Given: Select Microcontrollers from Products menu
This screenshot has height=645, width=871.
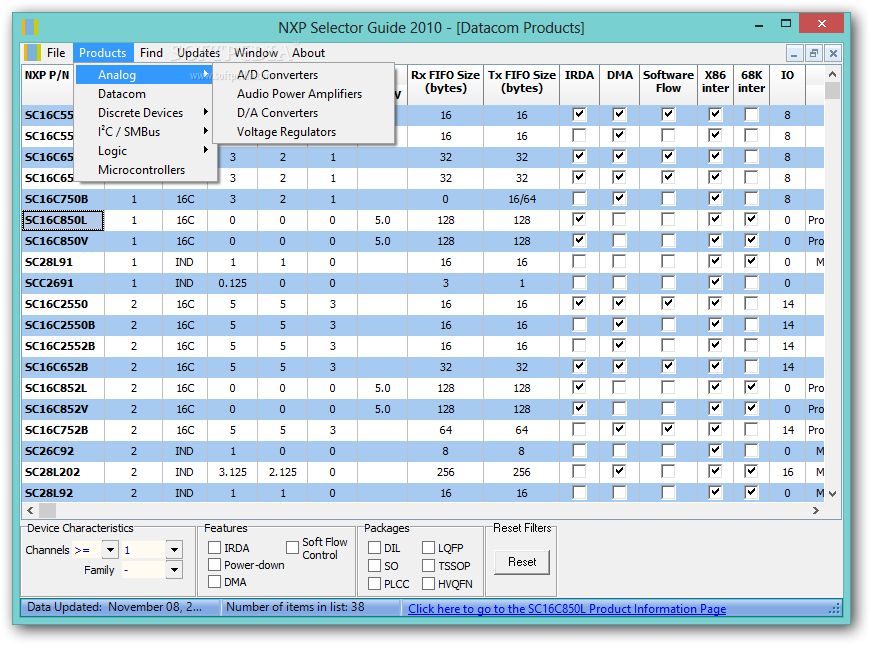Looking at the screenshot, I should pyautogui.click(x=145, y=170).
